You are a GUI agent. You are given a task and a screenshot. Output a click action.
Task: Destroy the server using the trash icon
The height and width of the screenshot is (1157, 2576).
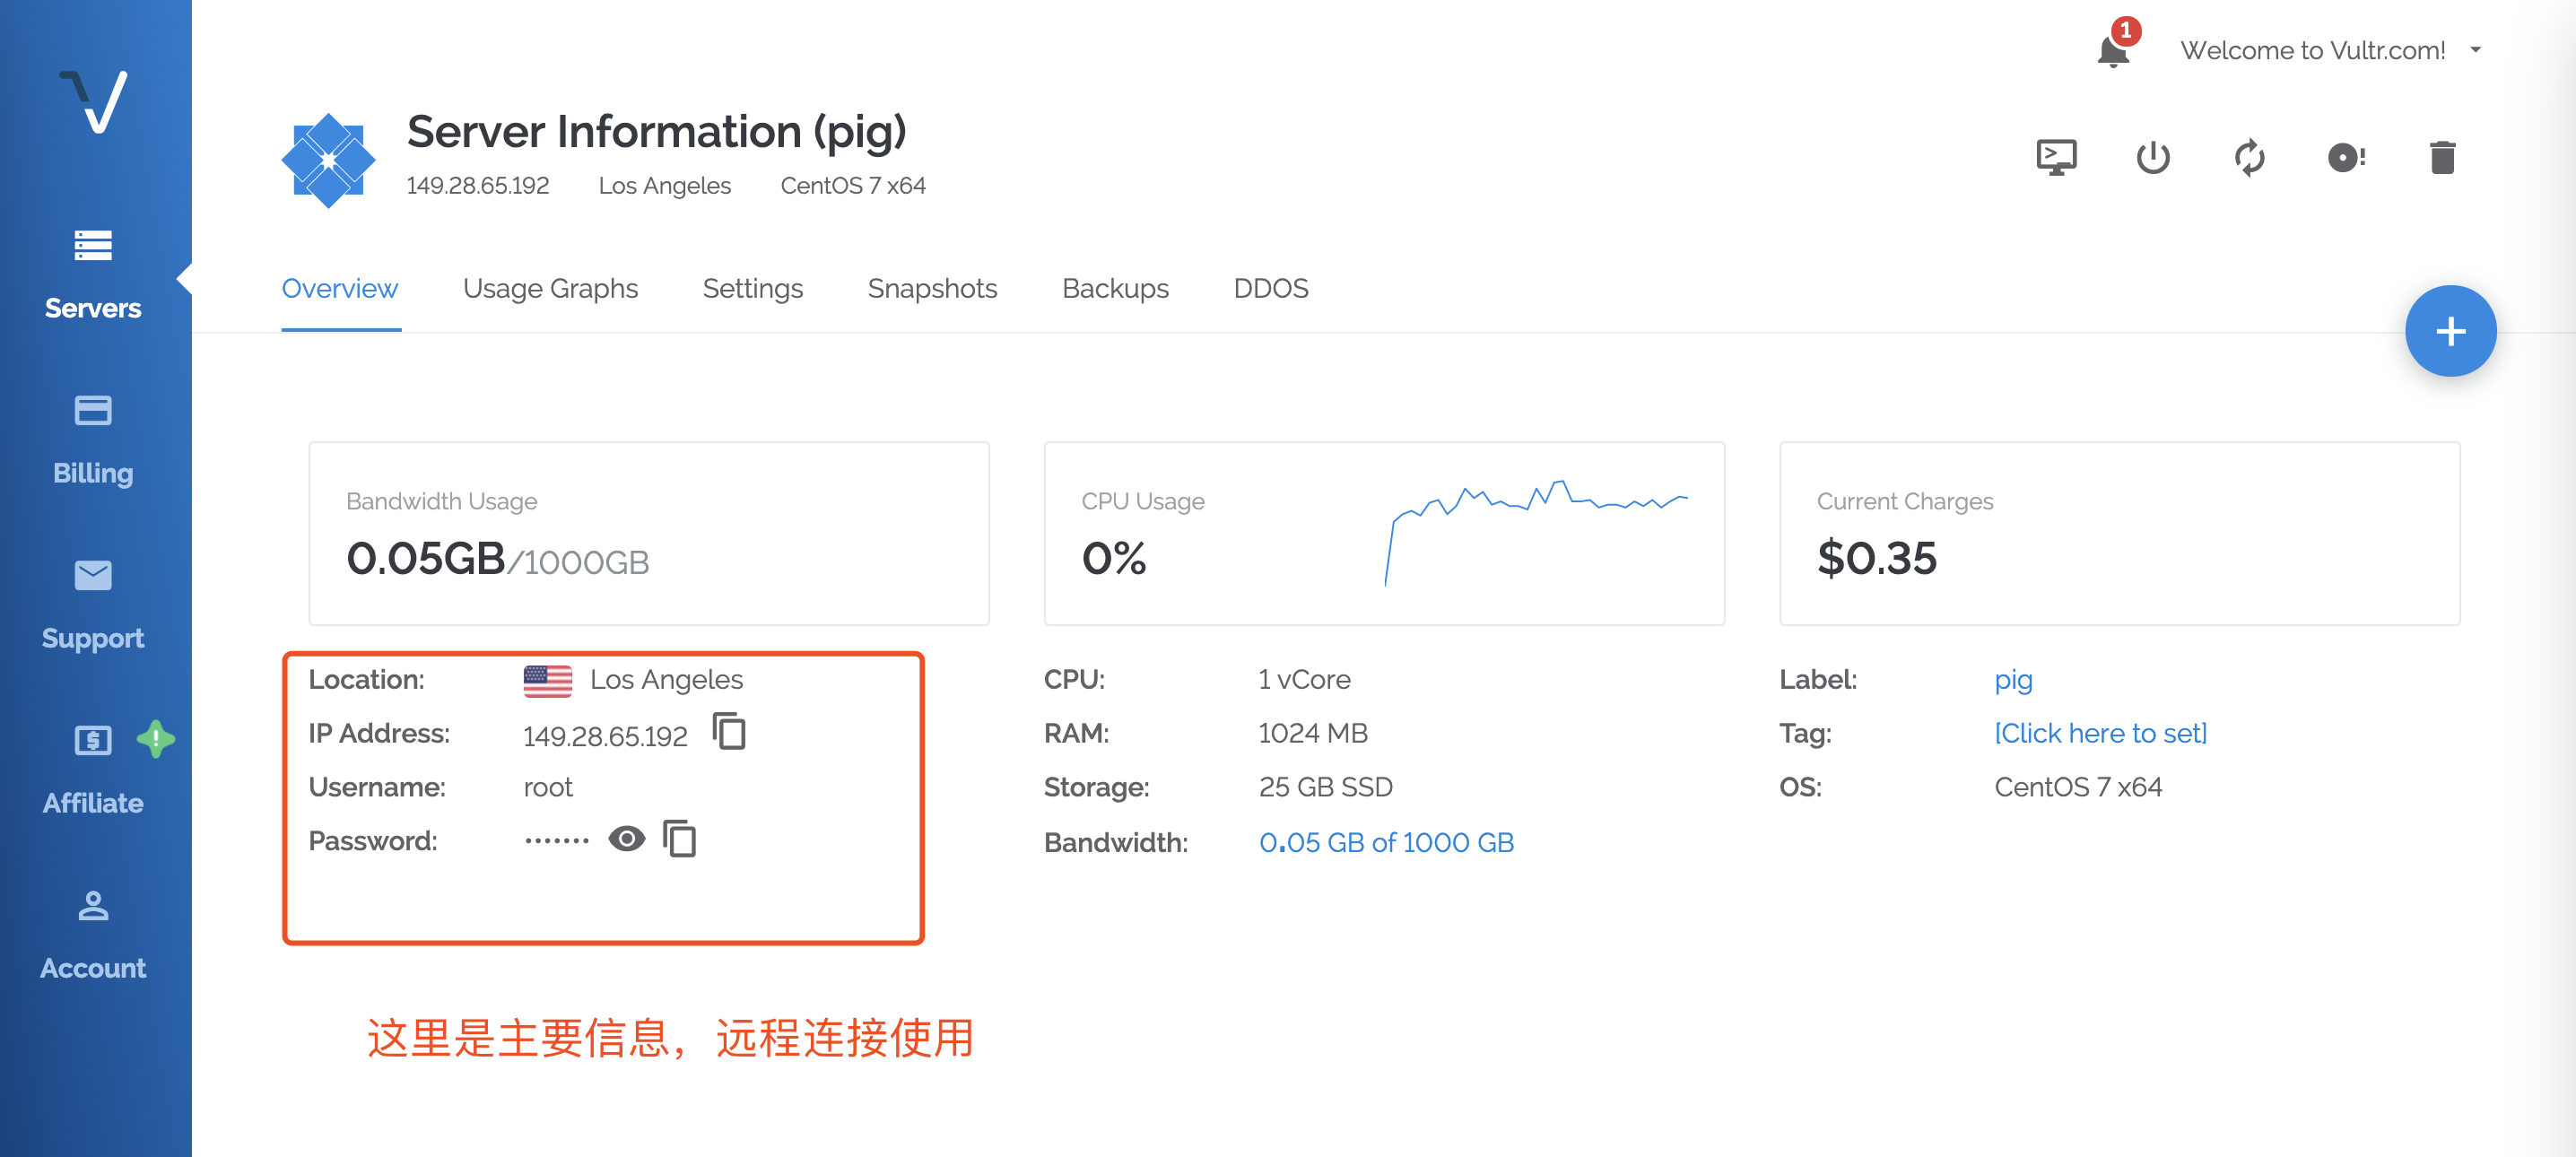(x=2442, y=157)
